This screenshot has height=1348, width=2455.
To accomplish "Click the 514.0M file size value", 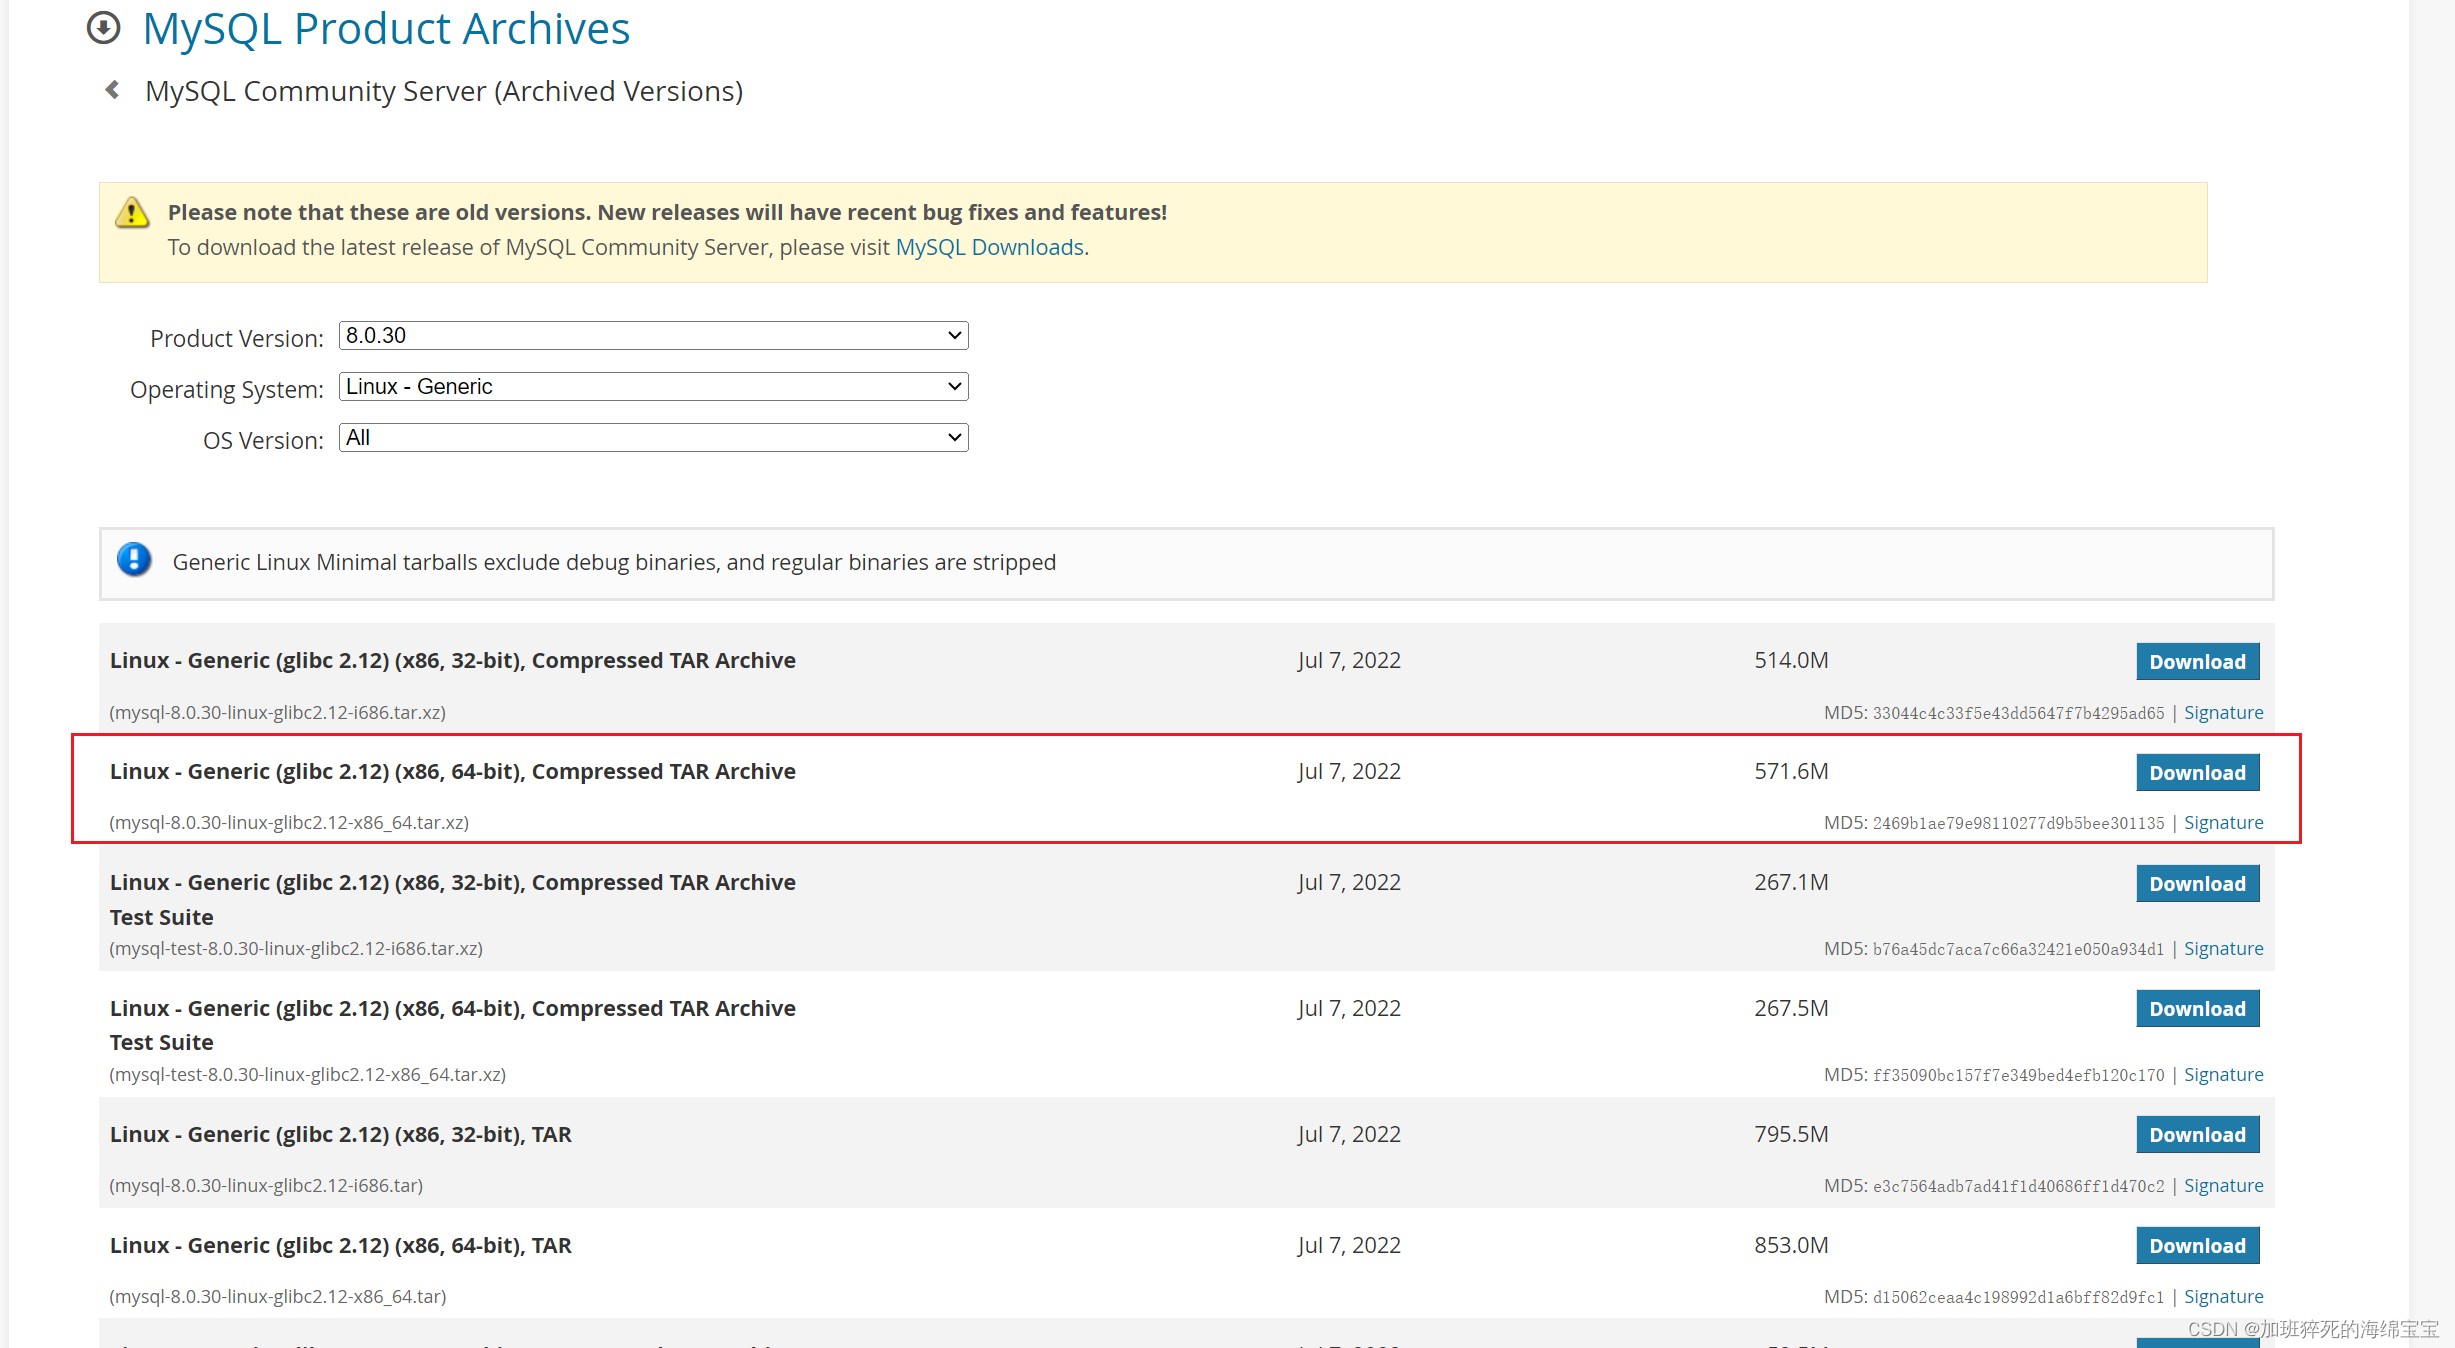I will point(1791,661).
